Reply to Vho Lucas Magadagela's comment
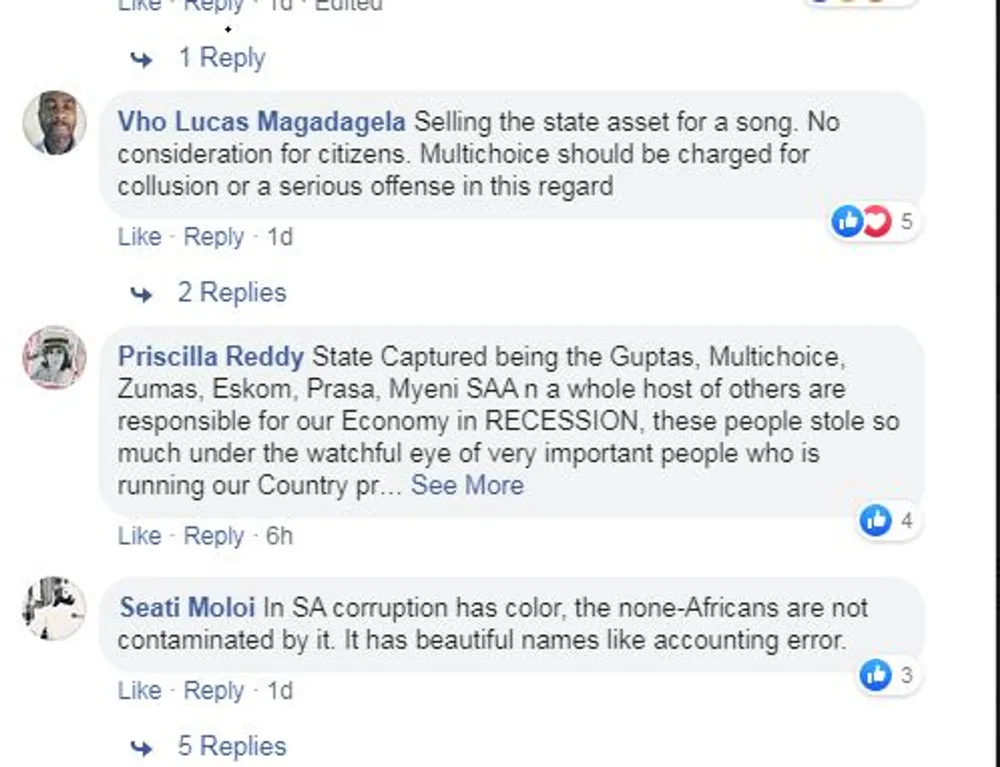 (214, 237)
